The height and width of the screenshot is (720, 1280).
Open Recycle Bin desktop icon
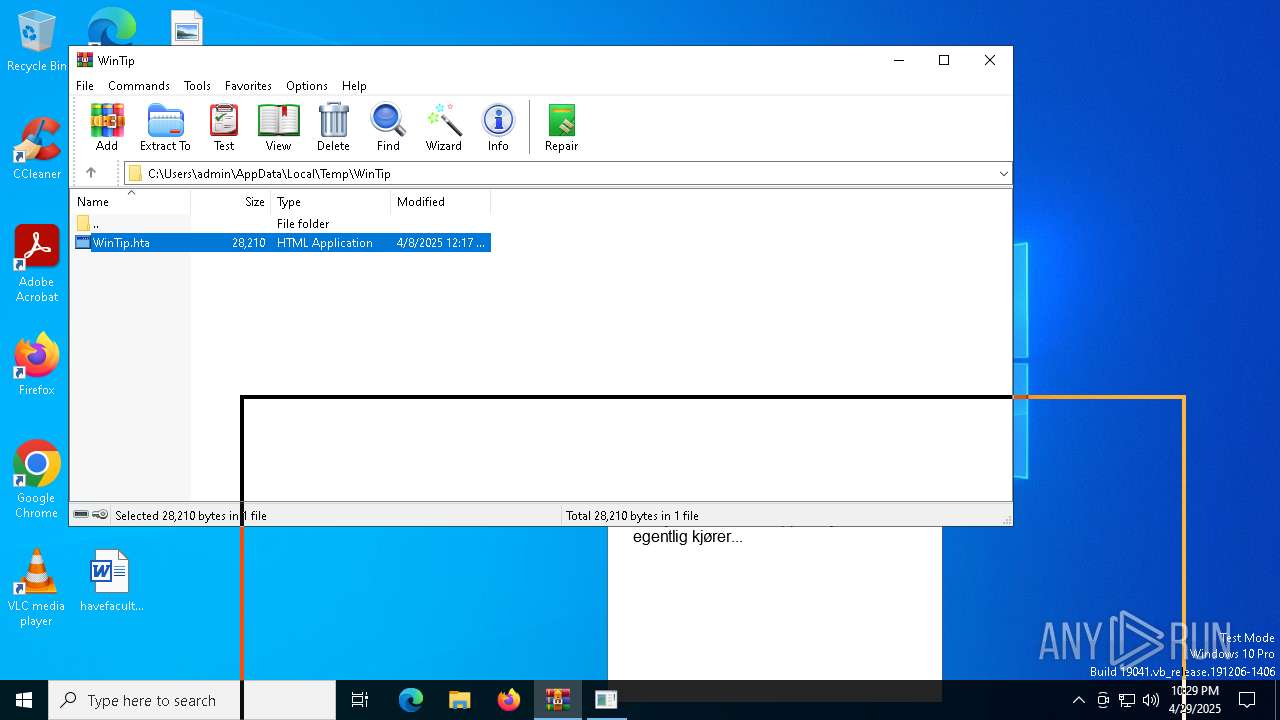[x=37, y=42]
